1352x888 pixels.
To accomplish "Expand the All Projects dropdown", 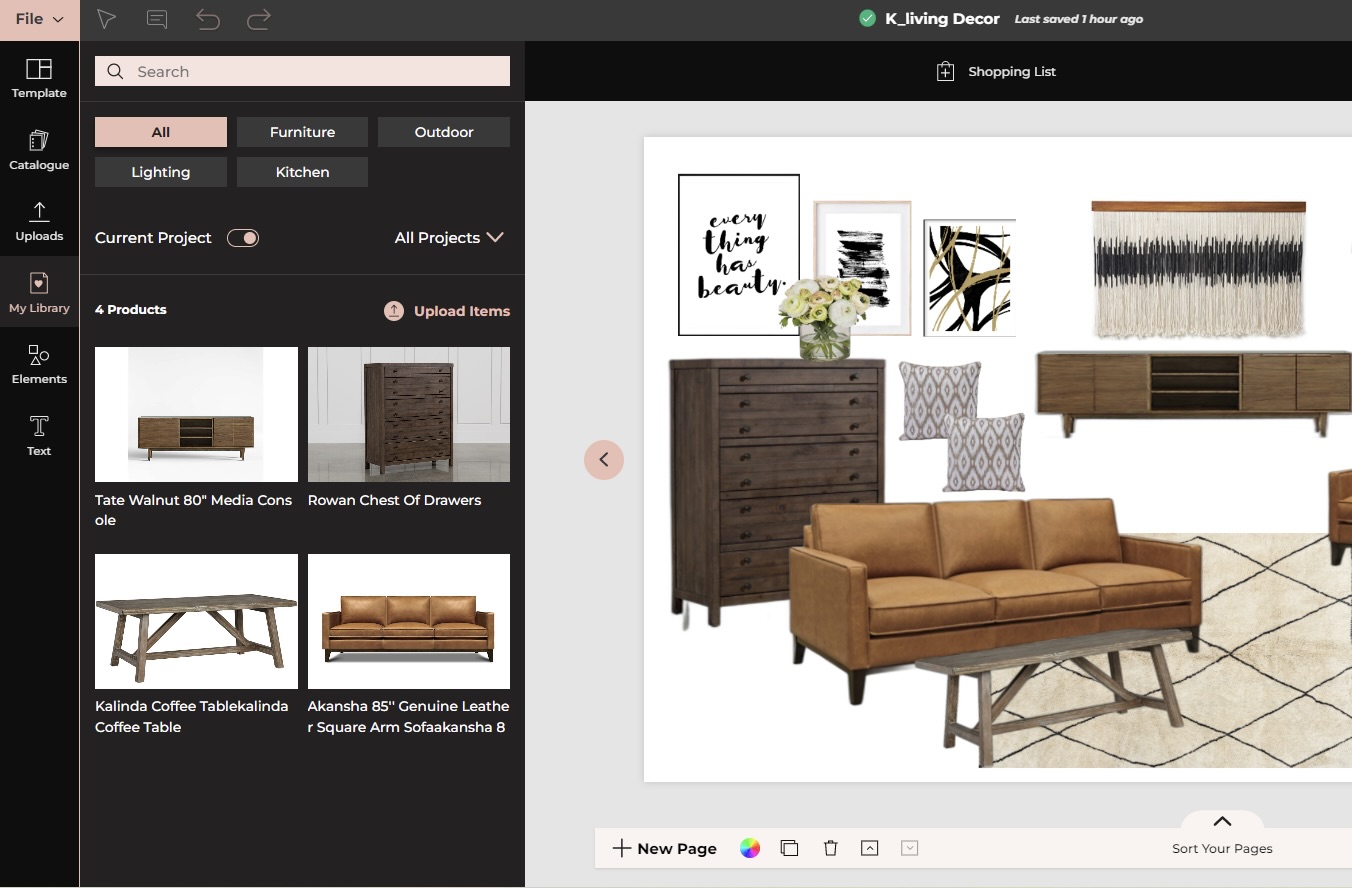I will click(449, 238).
